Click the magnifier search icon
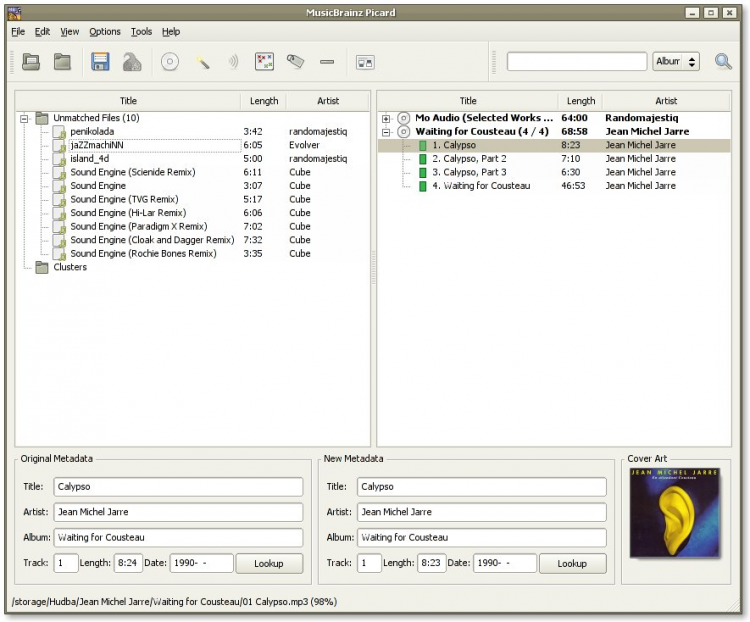 tap(723, 62)
